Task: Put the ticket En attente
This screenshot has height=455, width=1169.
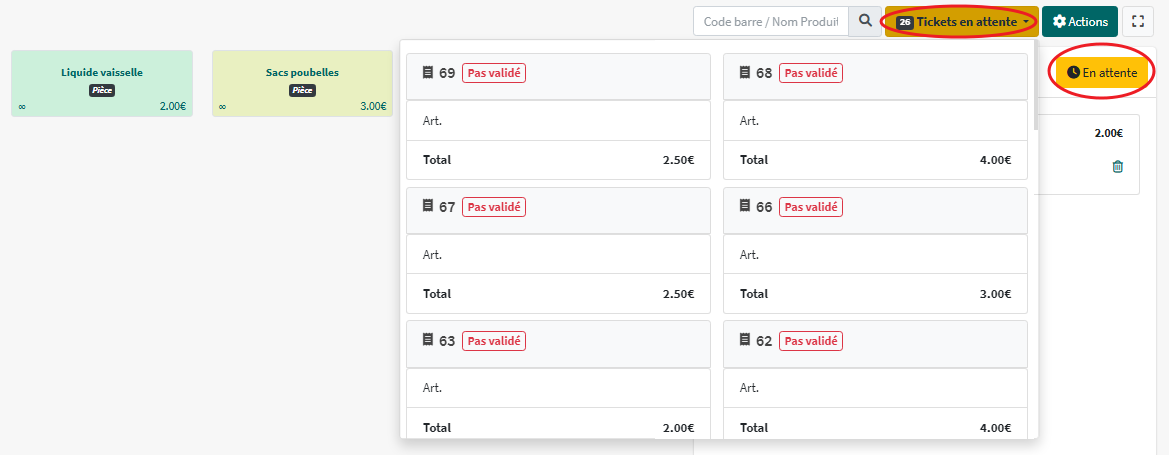Action: tap(1102, 72)
